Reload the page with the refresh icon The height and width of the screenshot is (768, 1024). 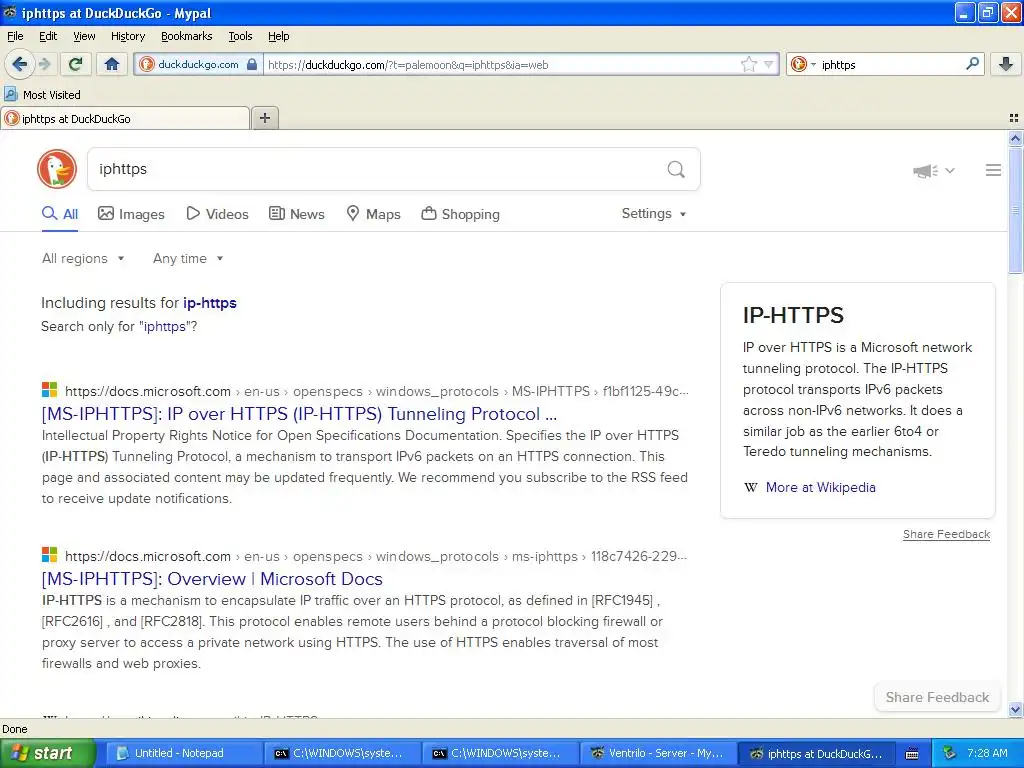coord(75,64)
